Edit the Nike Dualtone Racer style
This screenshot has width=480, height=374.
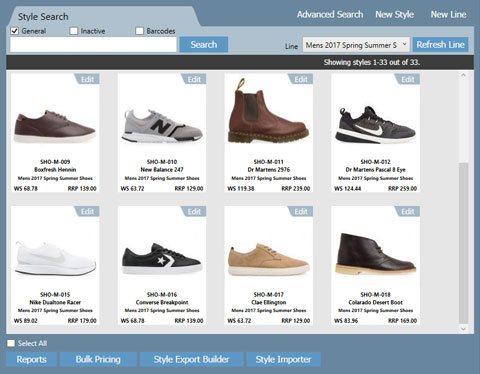click(87, 212)
